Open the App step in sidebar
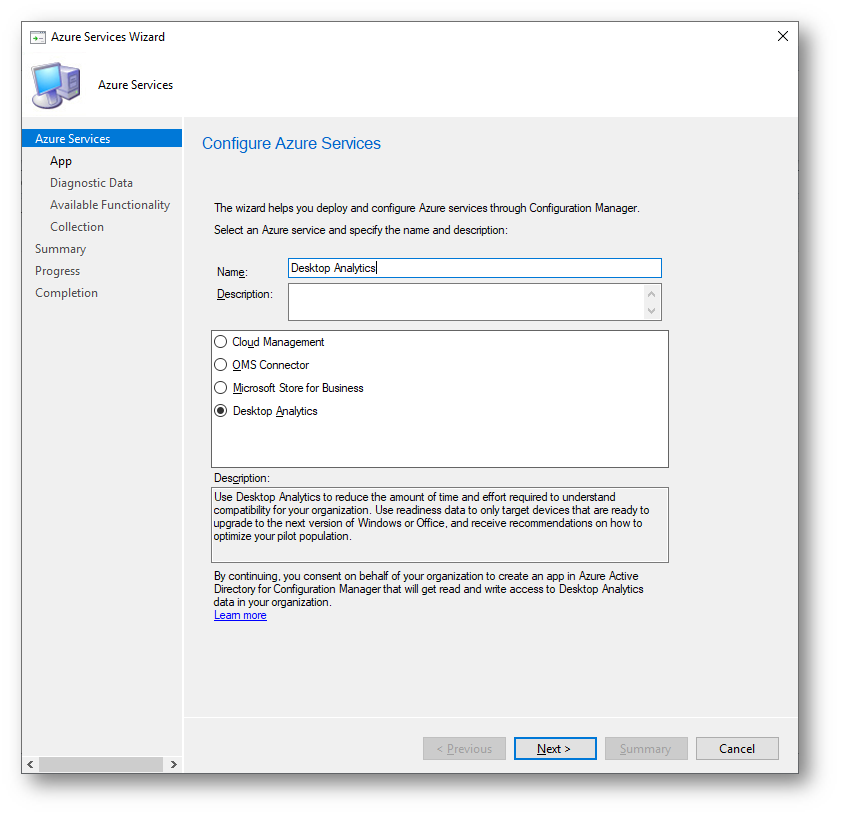The width and height of the screenshot is (841, 816). pyautogui.click(x=61, y=161)
